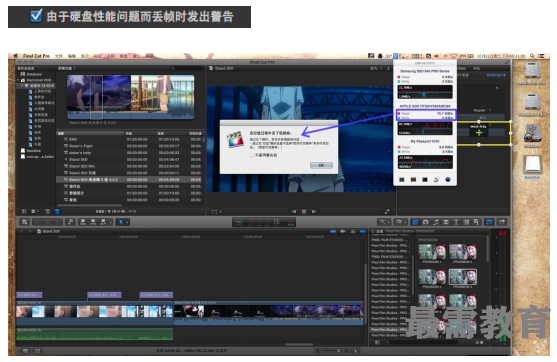Open Spotlight search in the menu bar
This screenshot has height=362, width=557.
(x=532, y=56)
